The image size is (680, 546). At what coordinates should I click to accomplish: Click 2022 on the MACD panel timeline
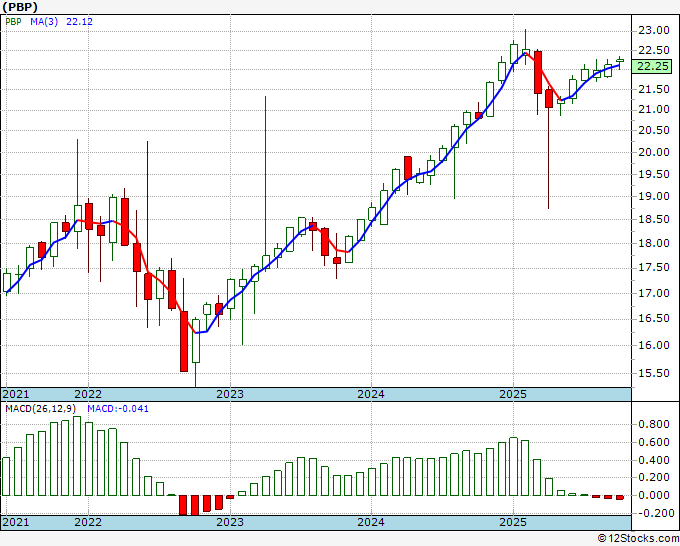88,522
